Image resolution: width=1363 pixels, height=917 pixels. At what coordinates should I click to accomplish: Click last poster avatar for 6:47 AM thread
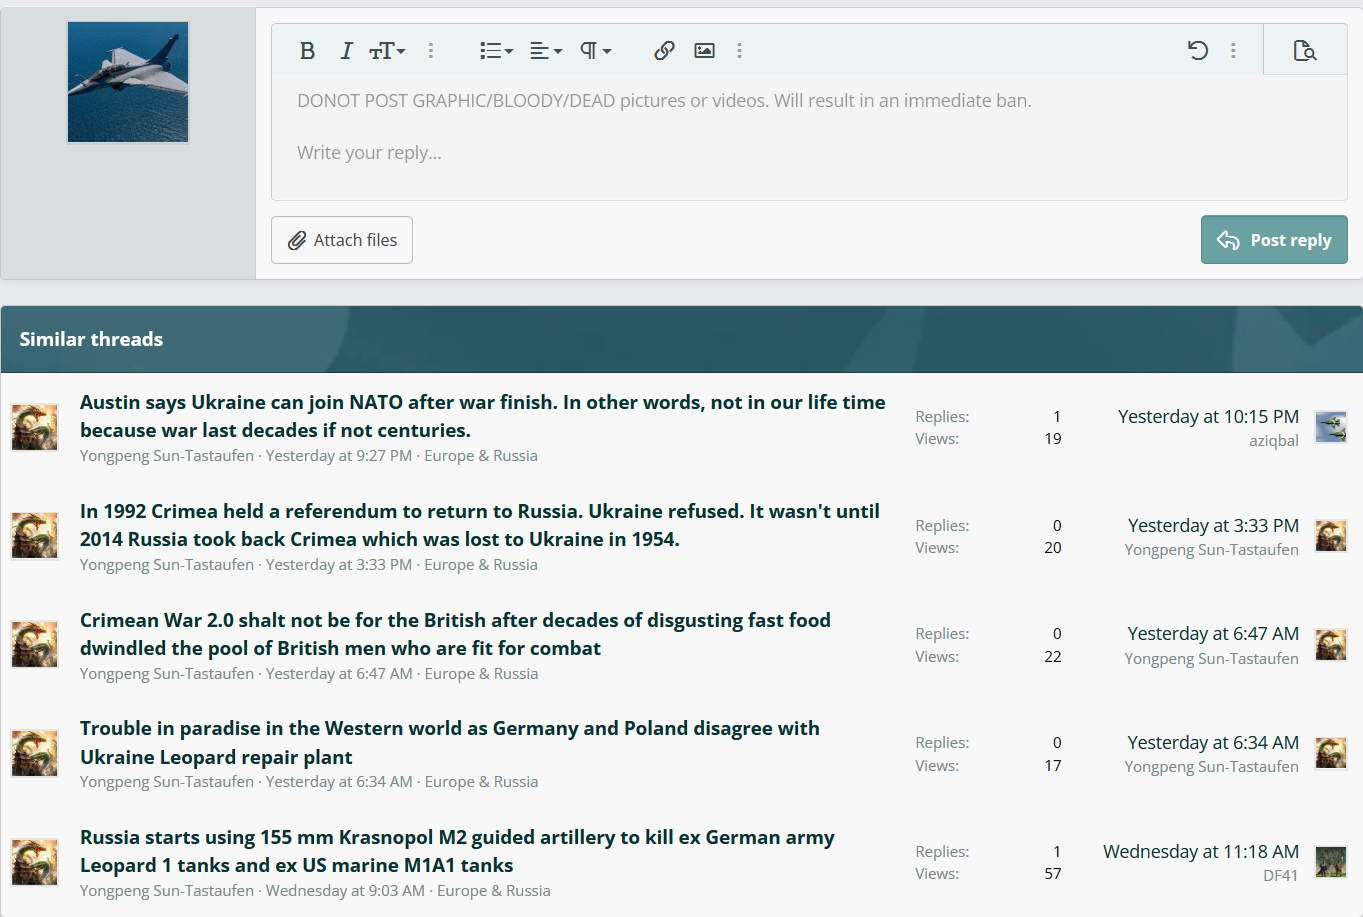tap(1331, 645)
